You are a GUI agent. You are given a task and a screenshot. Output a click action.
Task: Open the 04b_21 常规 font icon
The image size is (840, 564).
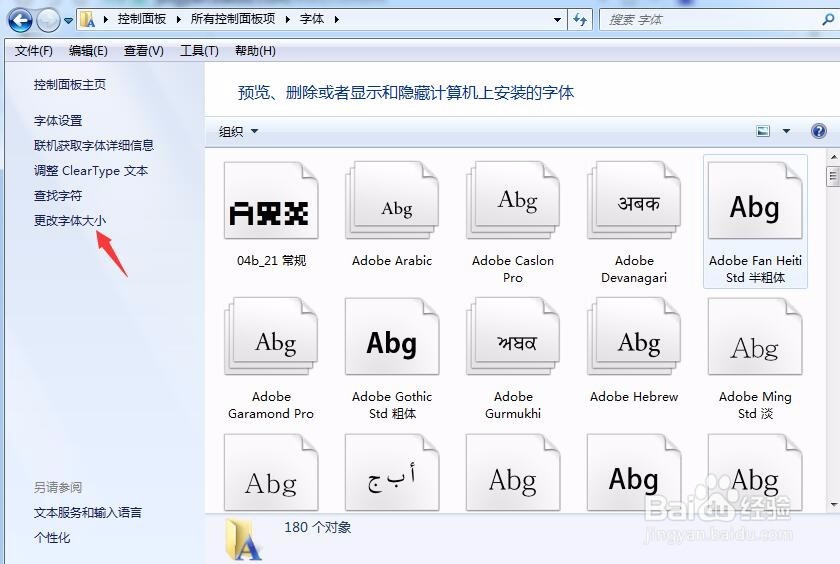tap(271, 201)
